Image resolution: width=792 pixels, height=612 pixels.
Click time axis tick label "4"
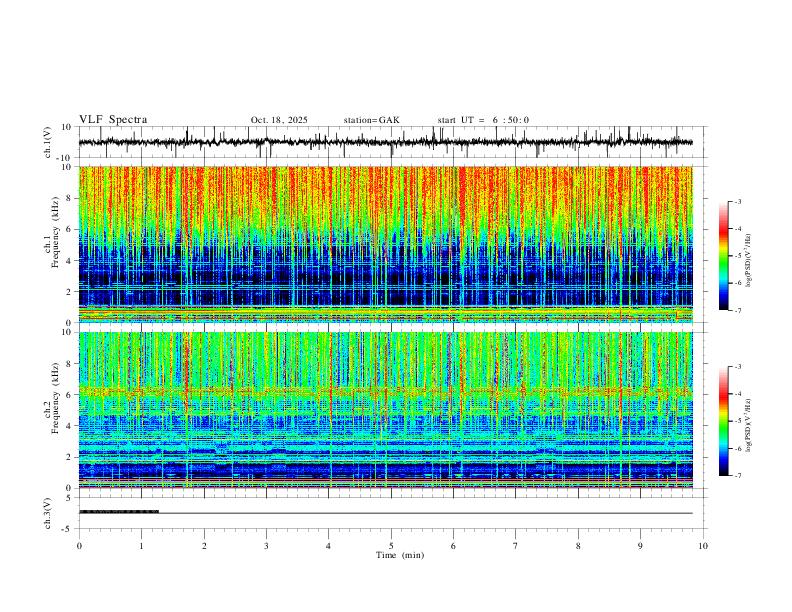pos(328,546)
